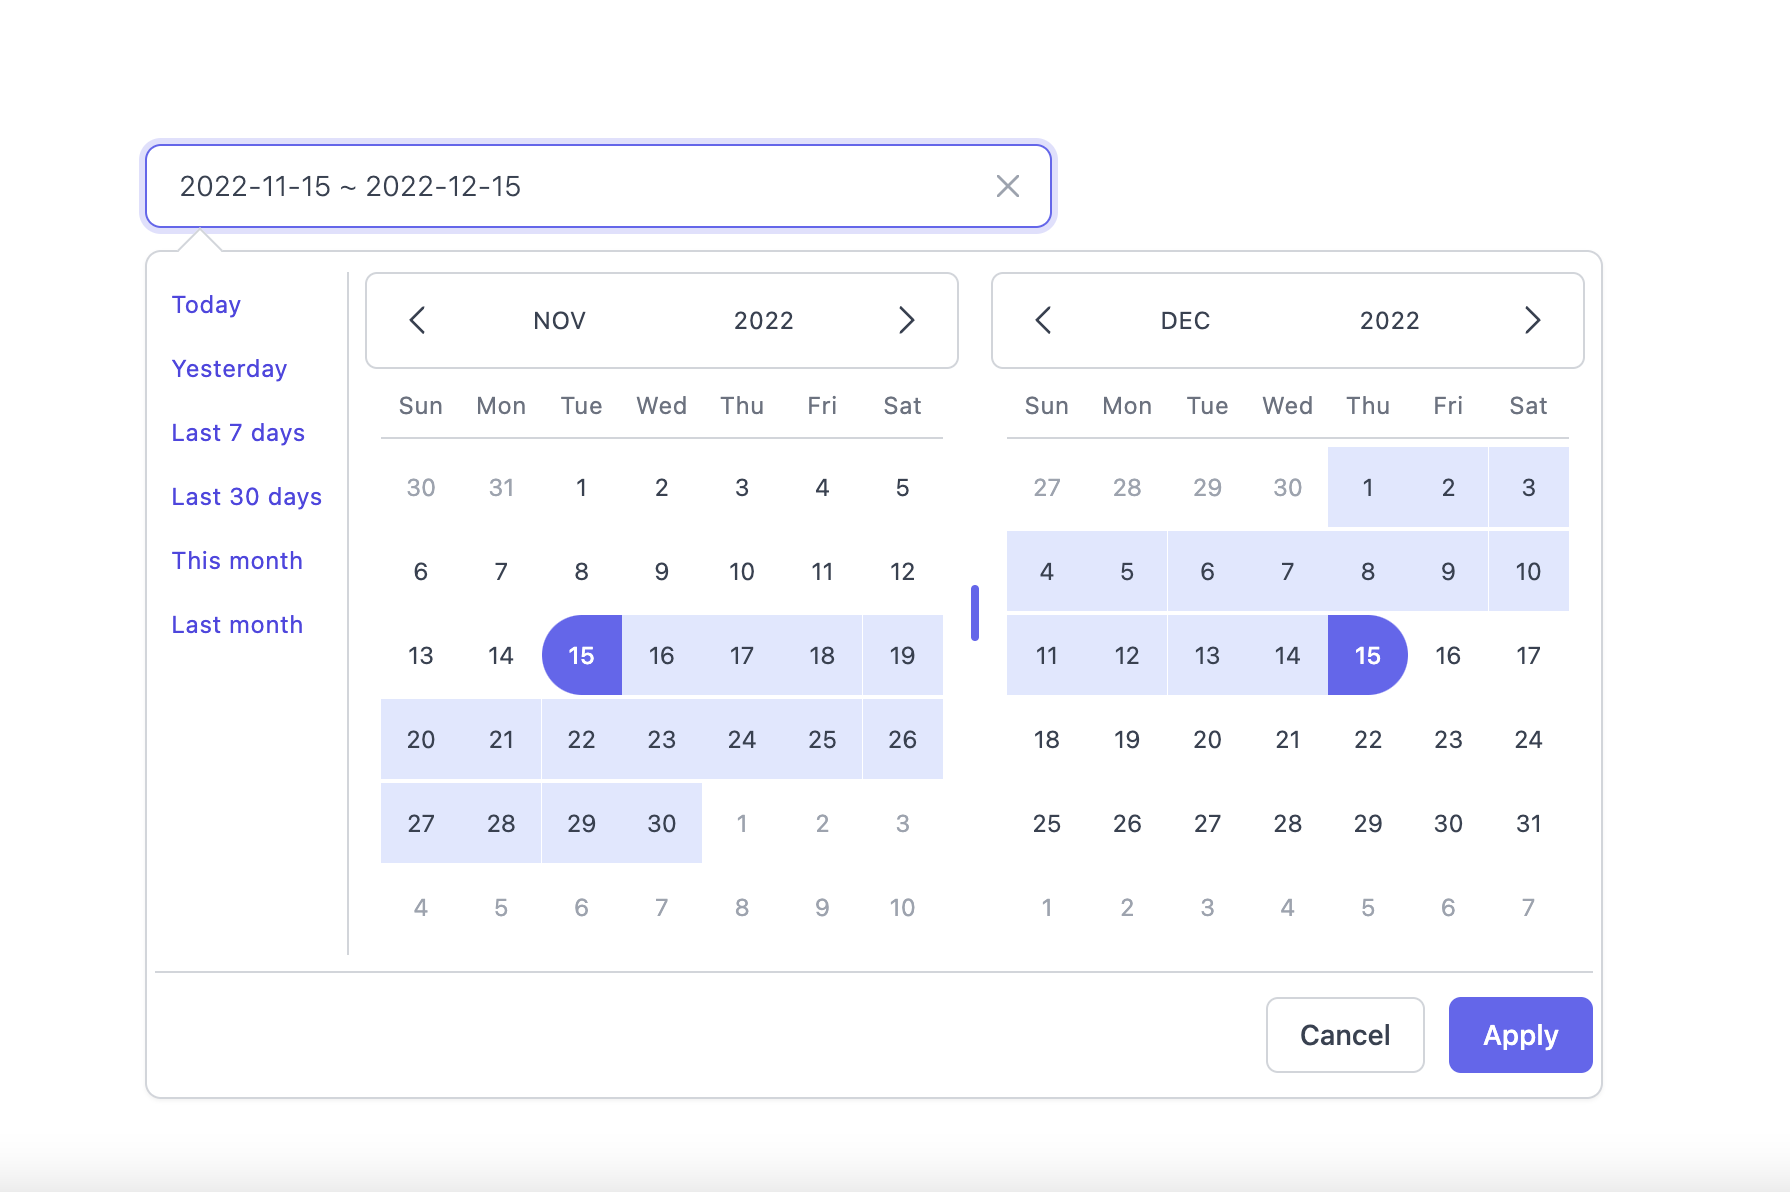Navigate to previous month on December calendar
The image size is (1790, 1192).
click(1044, 320)
